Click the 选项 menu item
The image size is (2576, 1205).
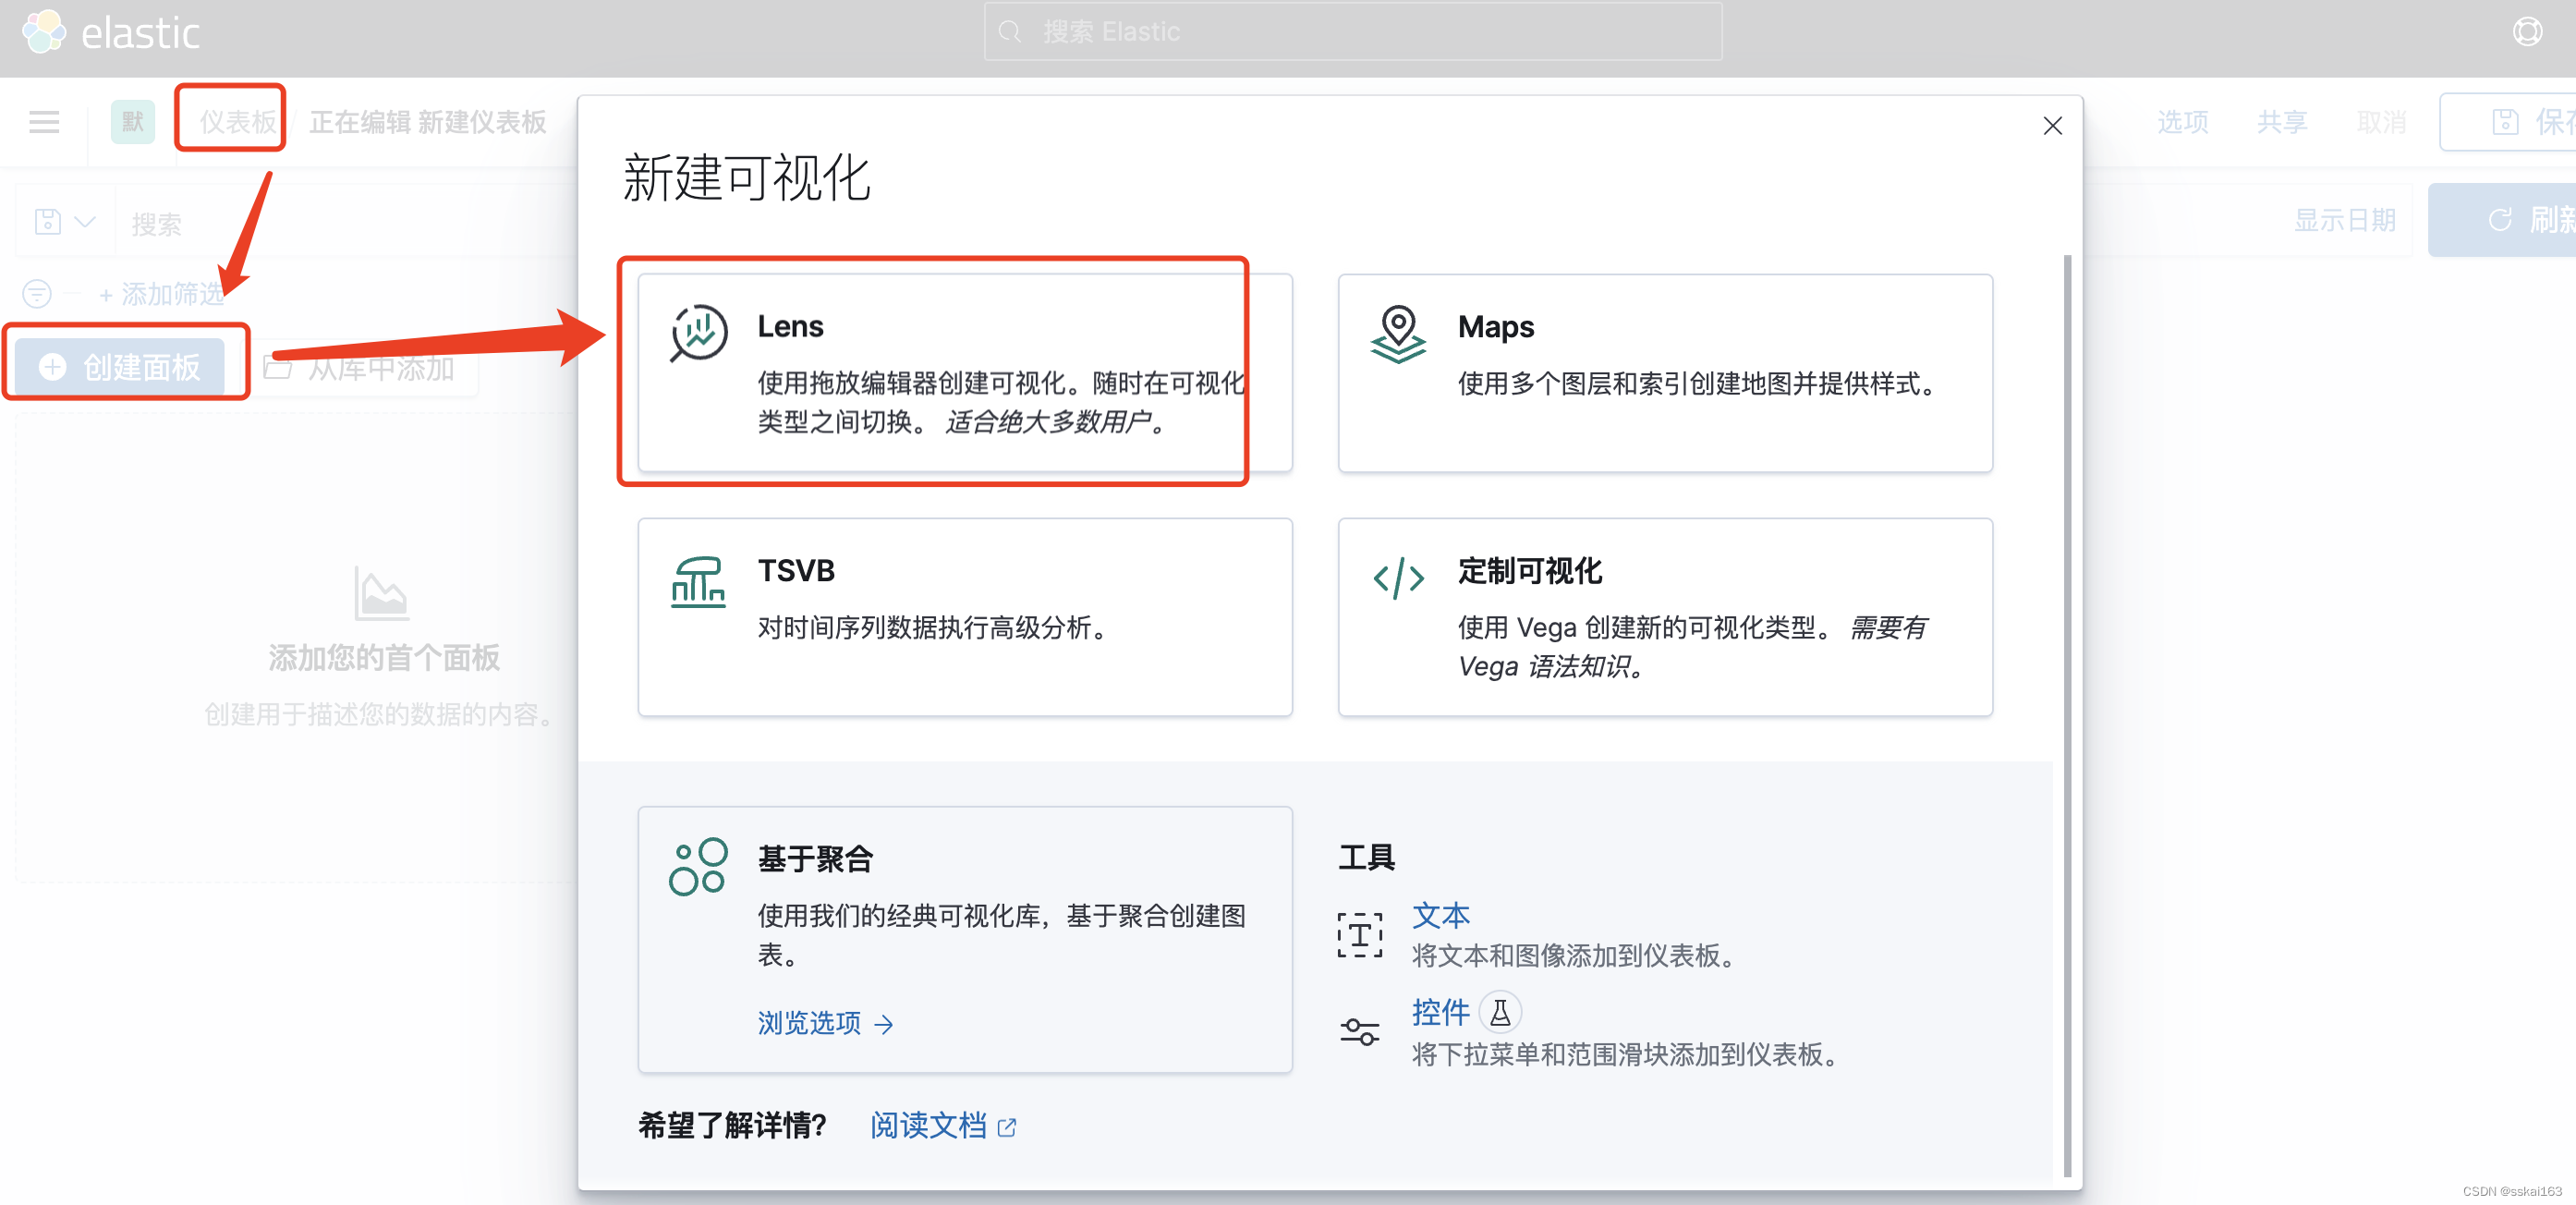coord(2181,120)
